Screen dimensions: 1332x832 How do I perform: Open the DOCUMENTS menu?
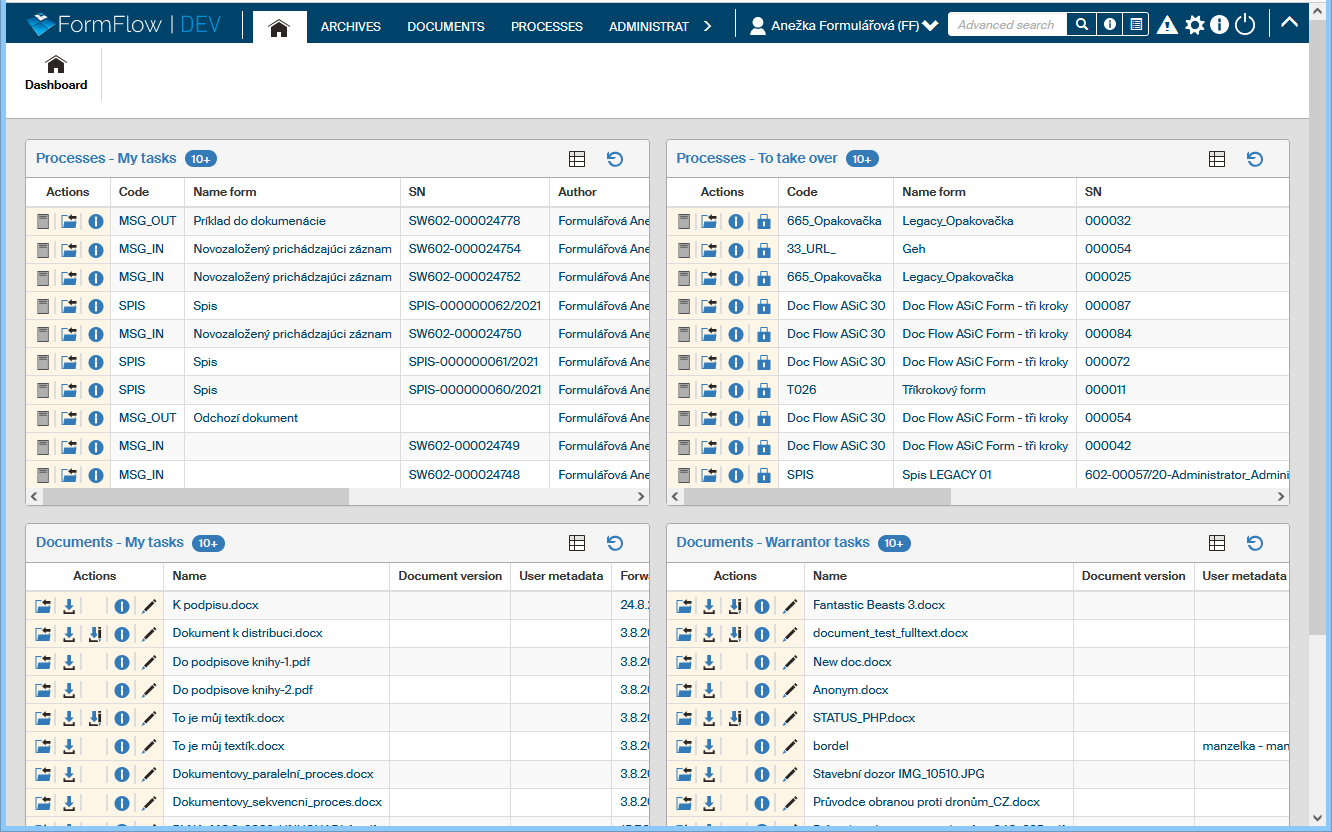(x=446, y=27)
